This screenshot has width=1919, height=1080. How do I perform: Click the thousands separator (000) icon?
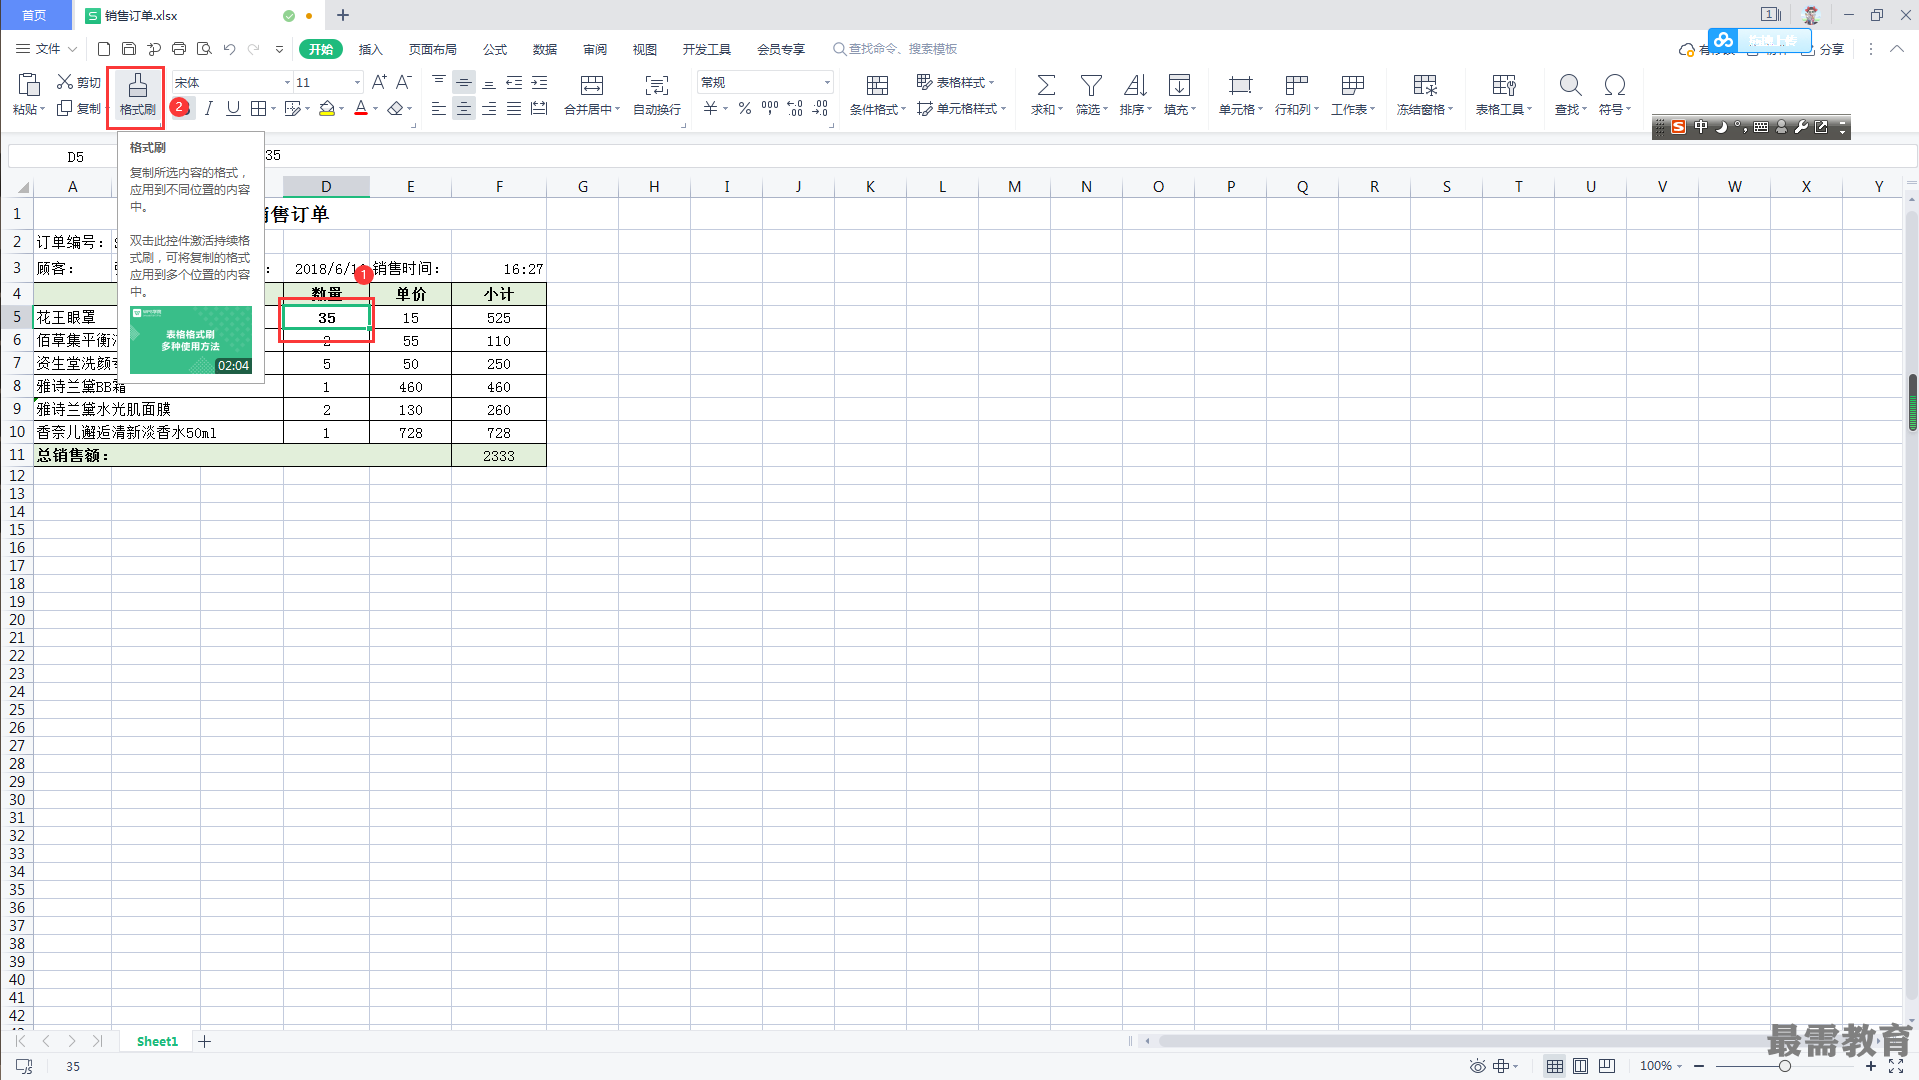[770, 108]
